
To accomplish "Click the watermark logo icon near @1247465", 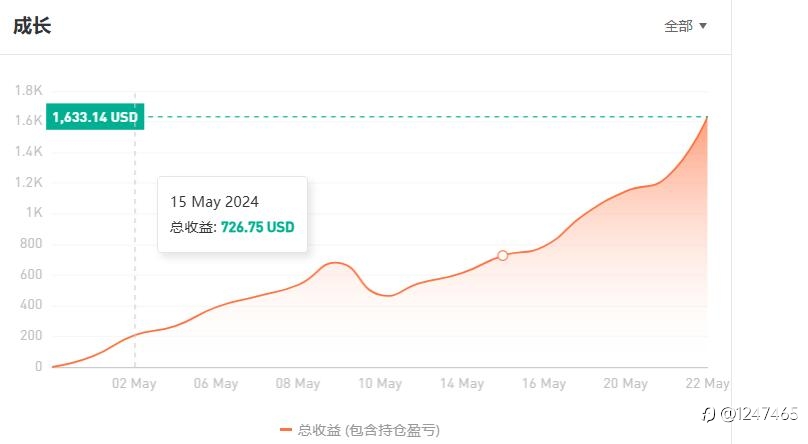I will tap(709, 414).
